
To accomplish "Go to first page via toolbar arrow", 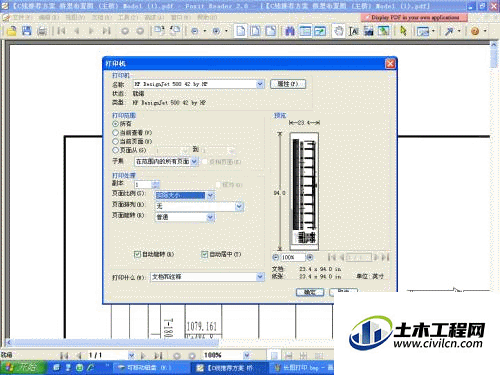I will pos(61,31).
